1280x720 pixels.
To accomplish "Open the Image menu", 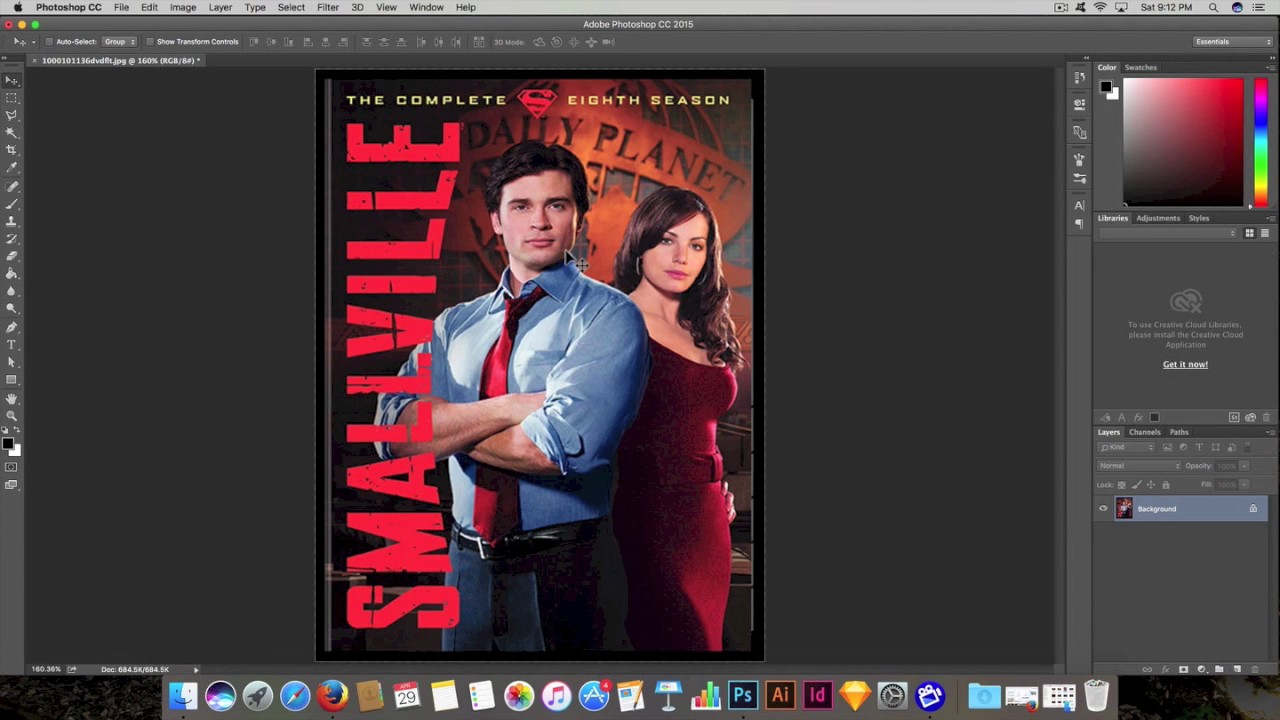I will [183, 7].
